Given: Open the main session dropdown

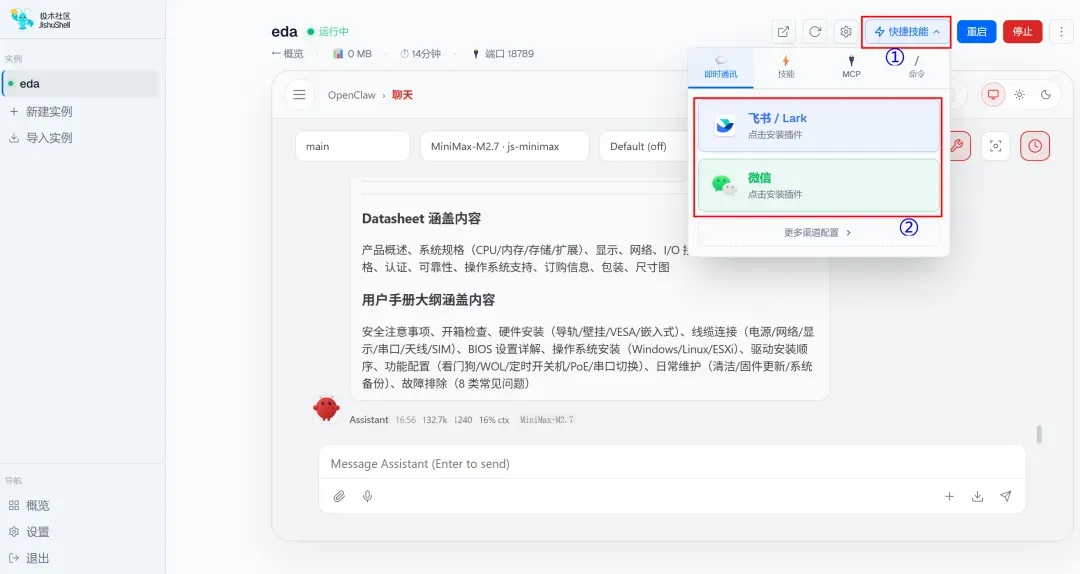Looking at the screenshot, I should pyautogui.click(x=353, y=146).
